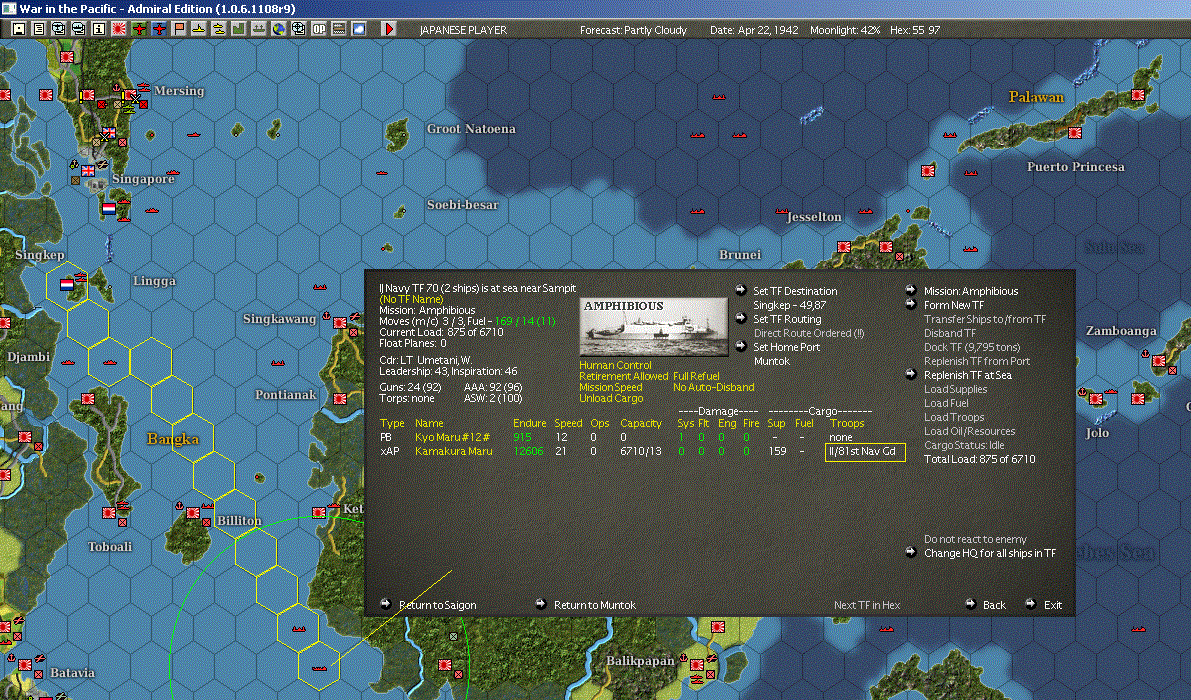Screen dimensions: 1191x700
Task: Sort ship list by Endure column
Action: pos(529,423)
